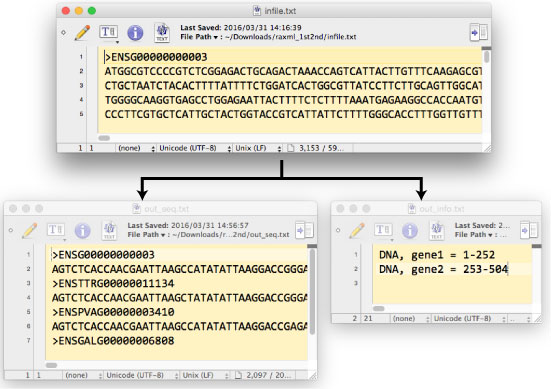Click the TEXT document icon in infile.txt toolbar
The image size is (551, 389).
[x=162, y=33]
